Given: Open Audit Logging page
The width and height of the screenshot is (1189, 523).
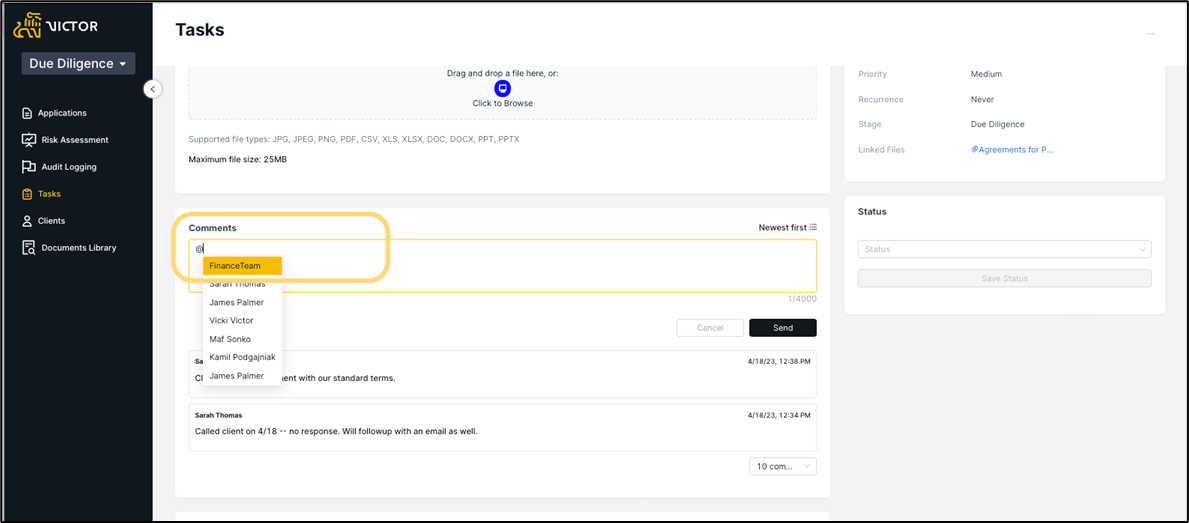Looking at the screenshot, I should [69, 167].
